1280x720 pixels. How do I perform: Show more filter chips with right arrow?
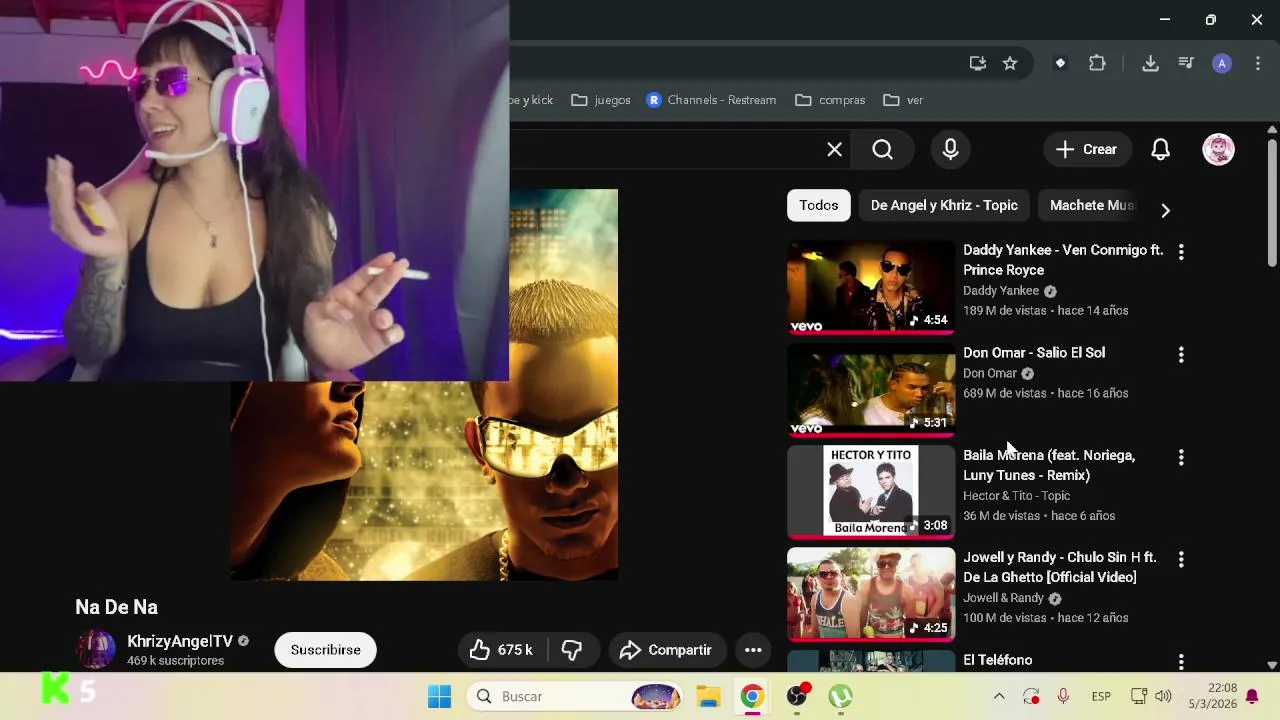(1165, 210)
